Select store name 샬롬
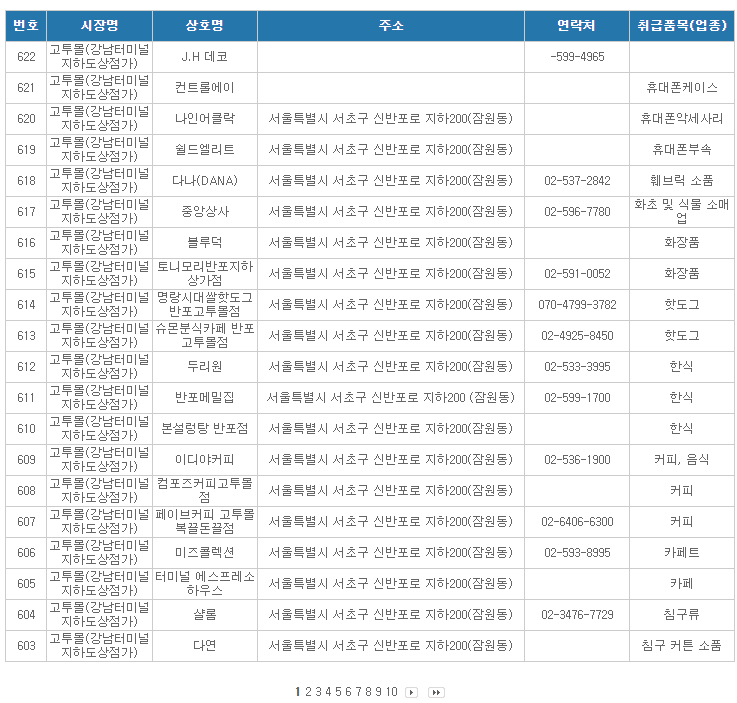The width and height of the screenshot is (737, 703). pos(204,615)
